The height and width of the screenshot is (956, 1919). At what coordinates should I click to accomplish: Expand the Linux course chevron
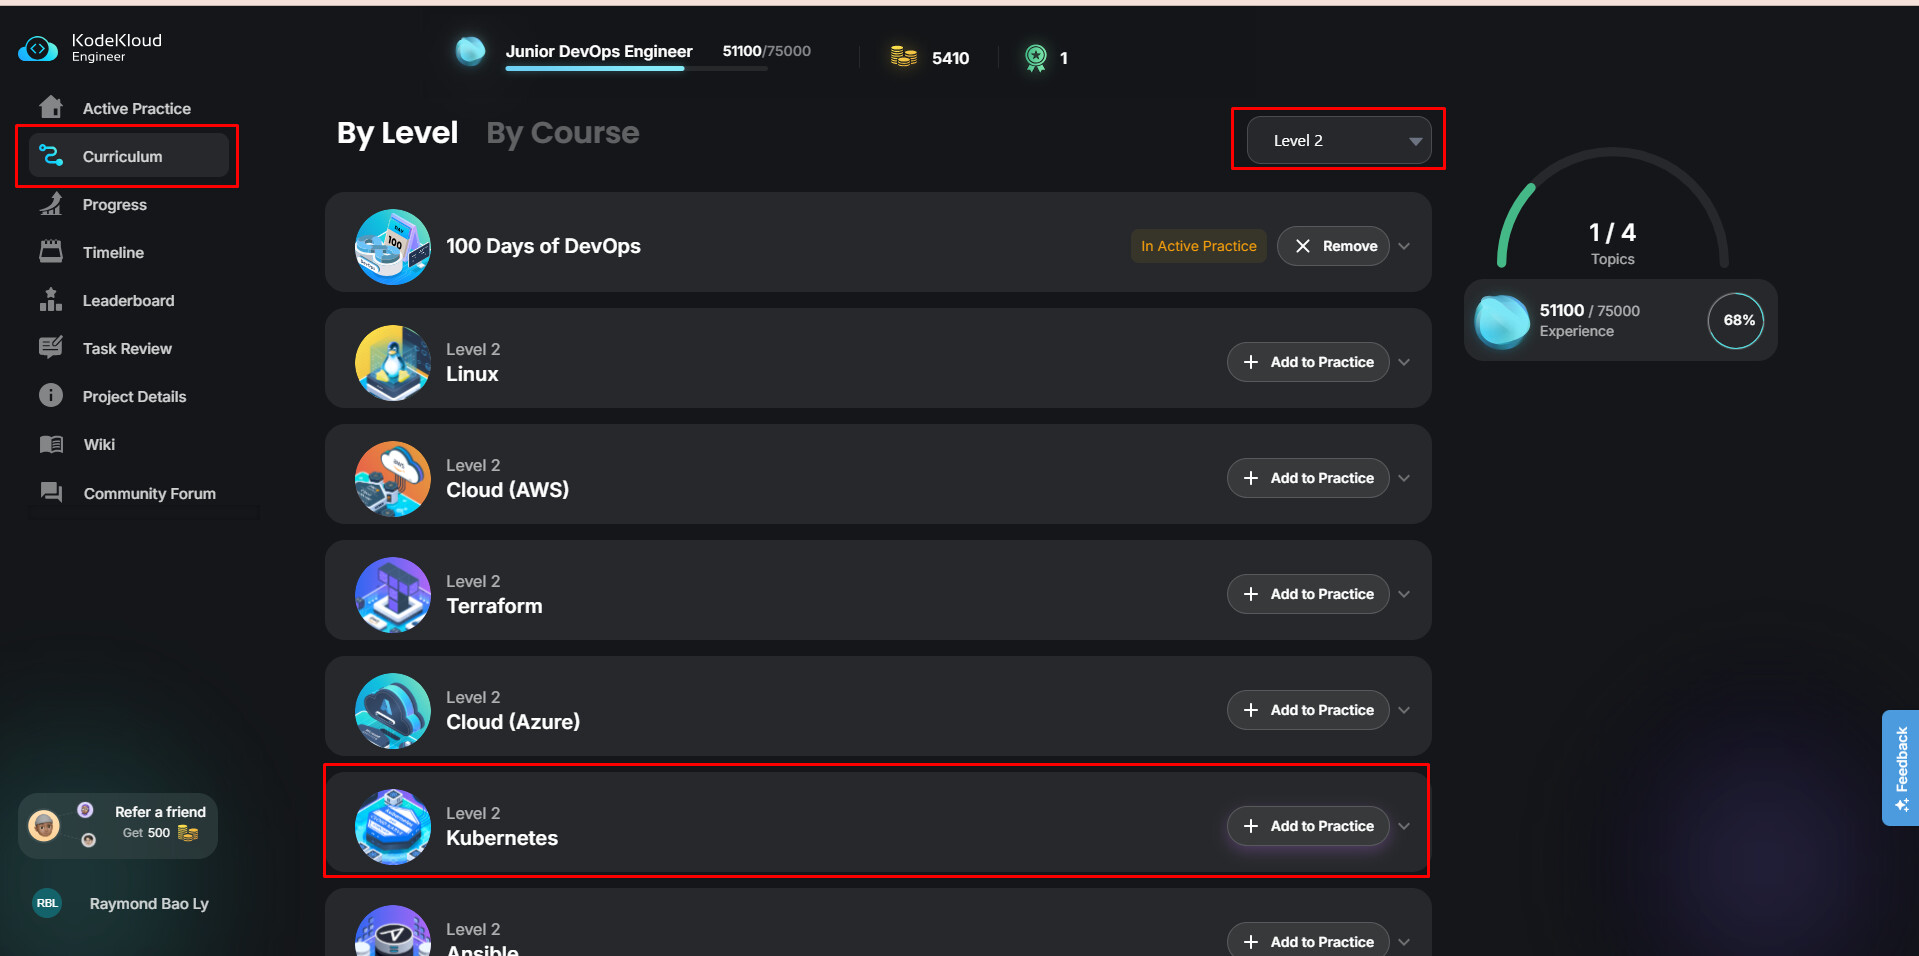coord(1404,362)
